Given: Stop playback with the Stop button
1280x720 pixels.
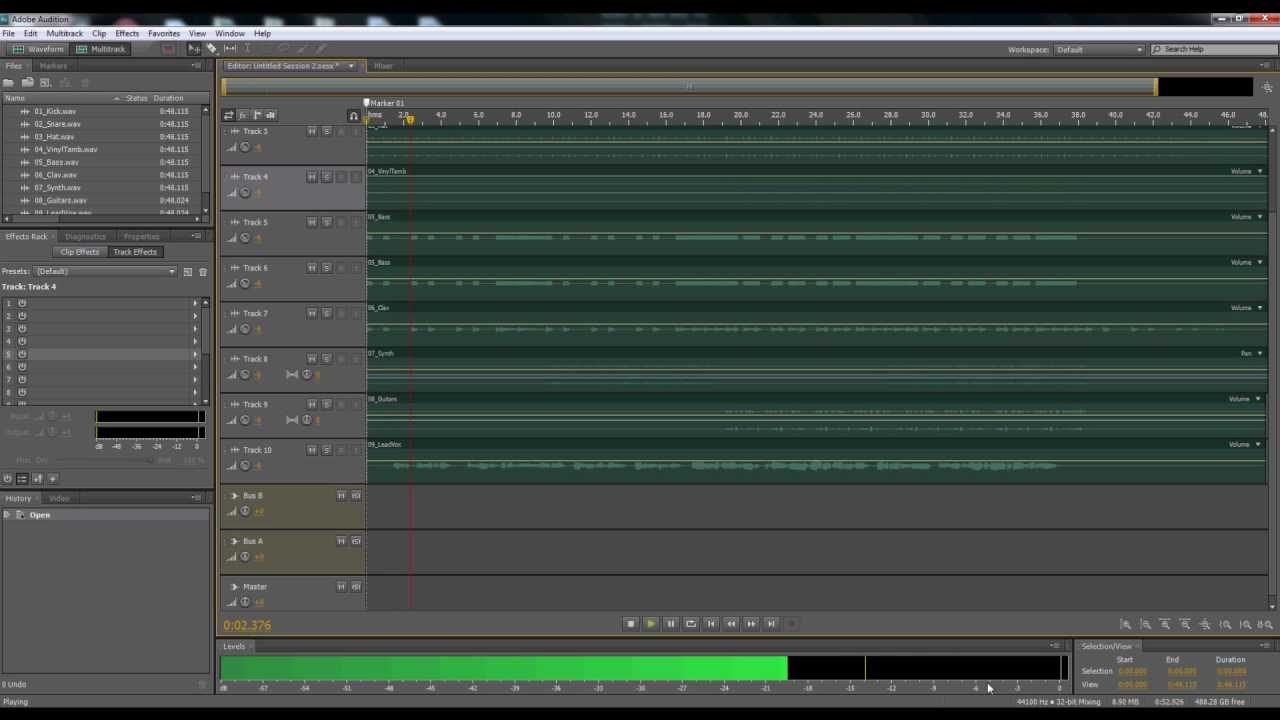Looking at the screenshot, I should [x=630, y=623].
